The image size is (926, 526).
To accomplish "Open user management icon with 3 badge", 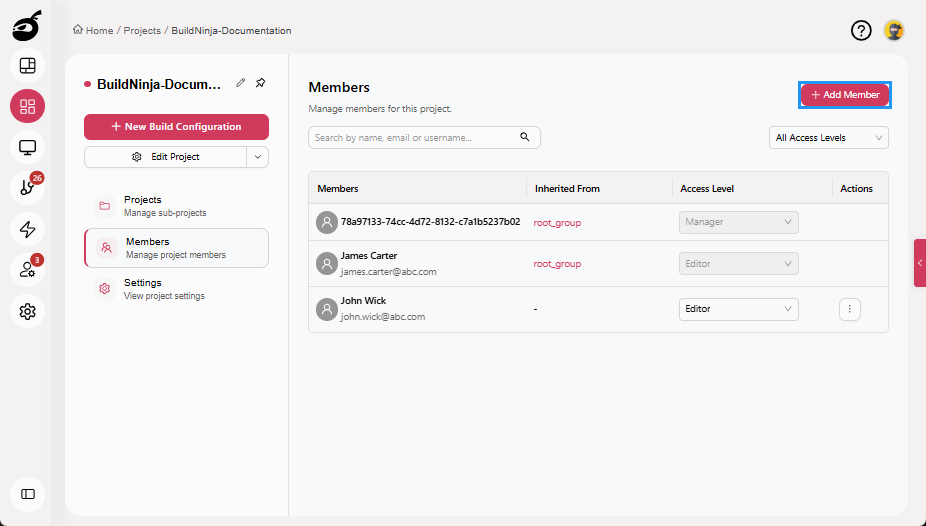I will pyautogui.click(x=28, y=270).
